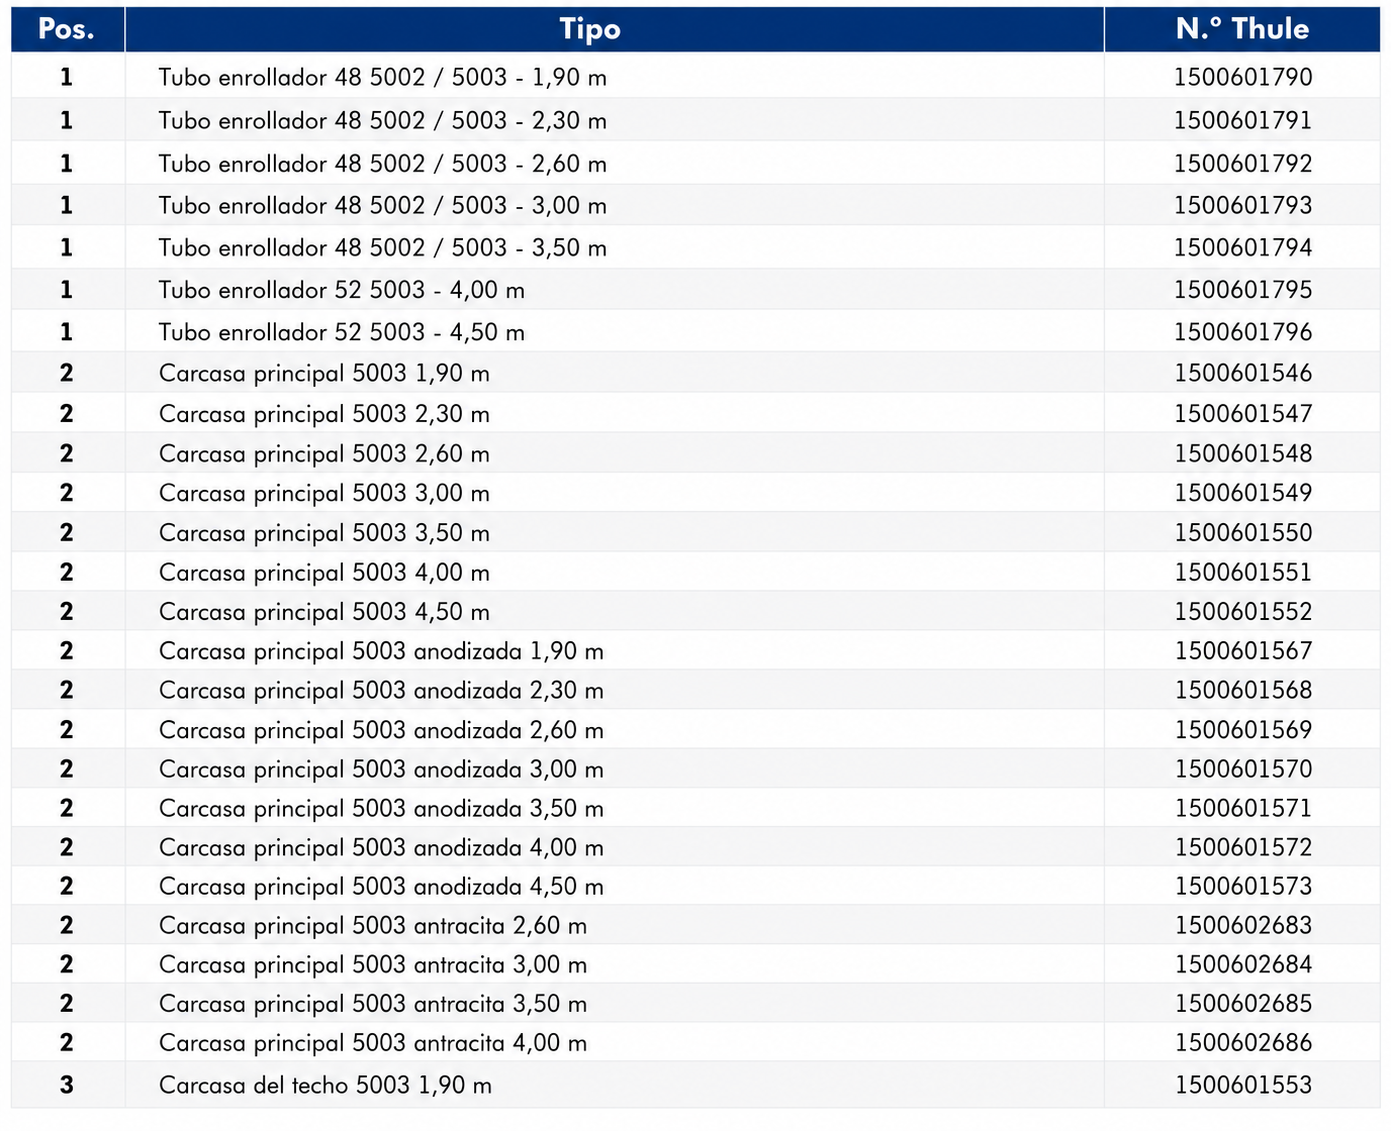Pick Thule number 1500601570
Image resolution: width=1391 pixels, height=1131 pixels.
(x=1243, y=769)
